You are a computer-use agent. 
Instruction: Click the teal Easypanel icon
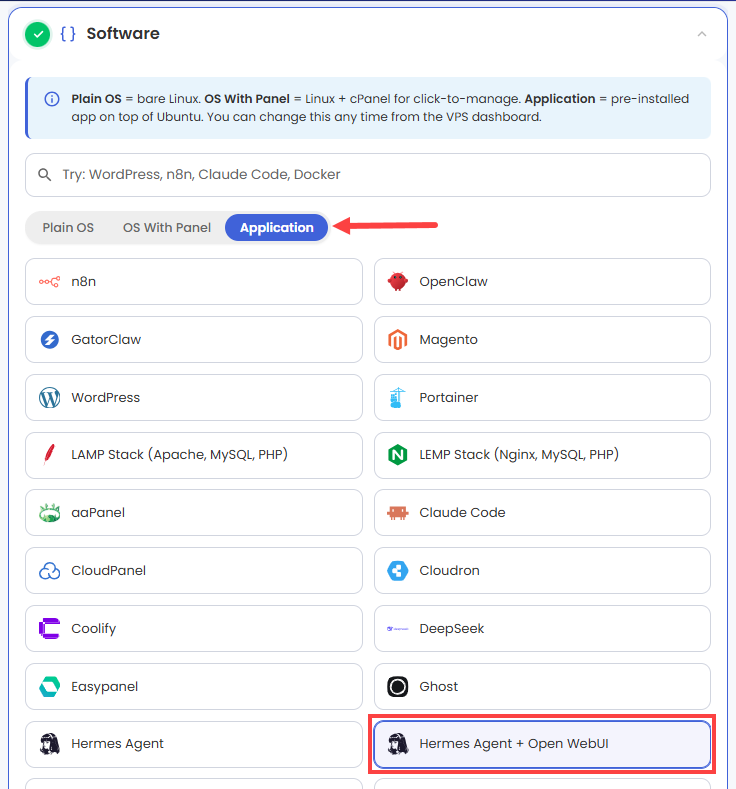click(x=49, y=686)
